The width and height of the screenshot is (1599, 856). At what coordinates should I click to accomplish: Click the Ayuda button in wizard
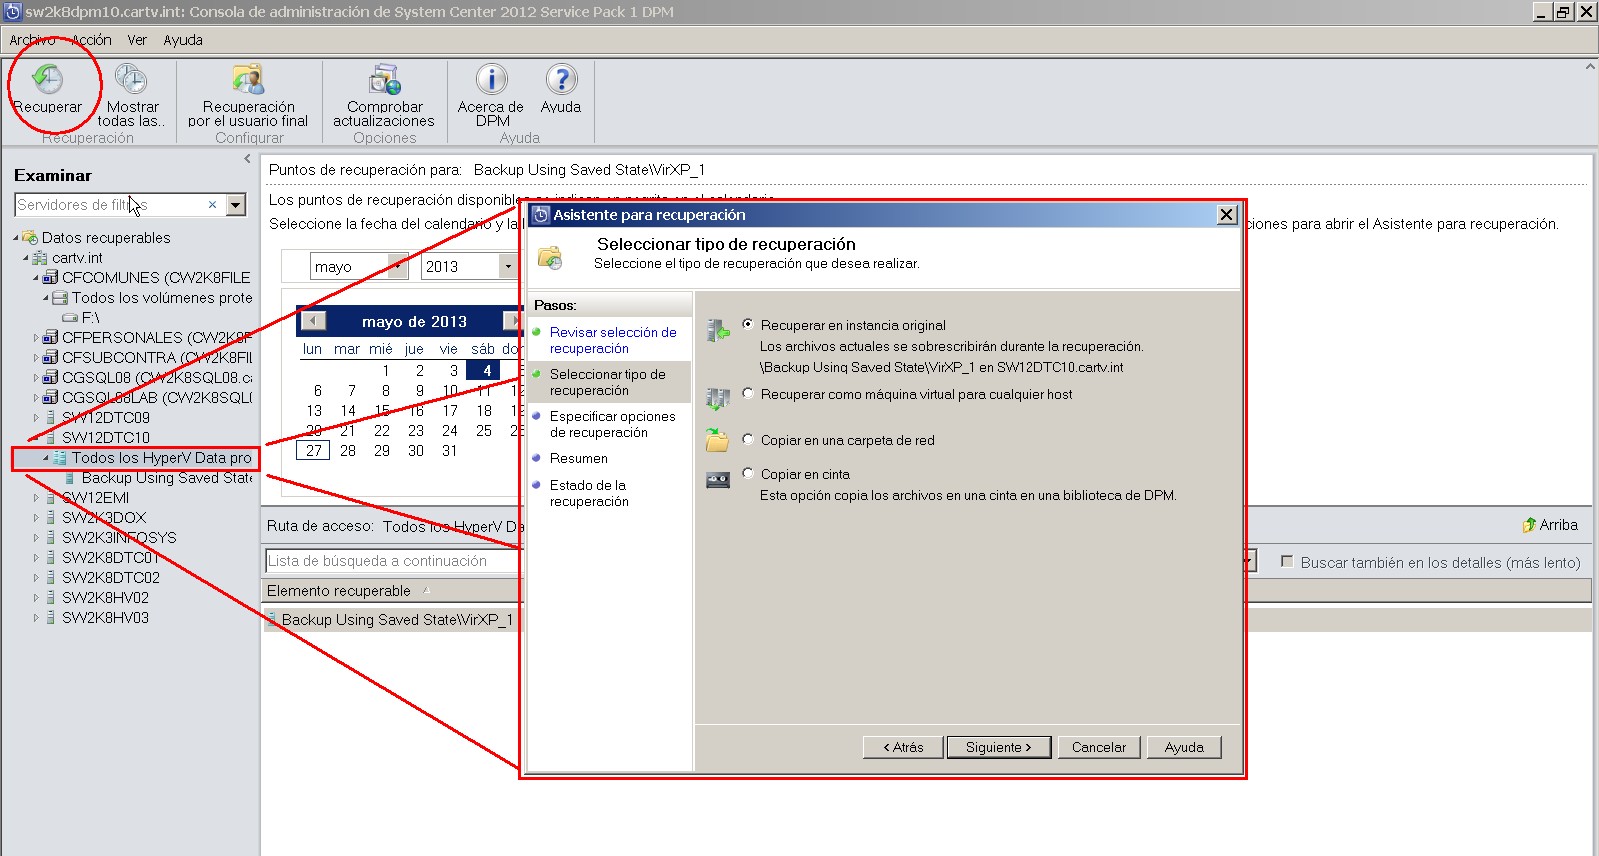point(1184,747)
